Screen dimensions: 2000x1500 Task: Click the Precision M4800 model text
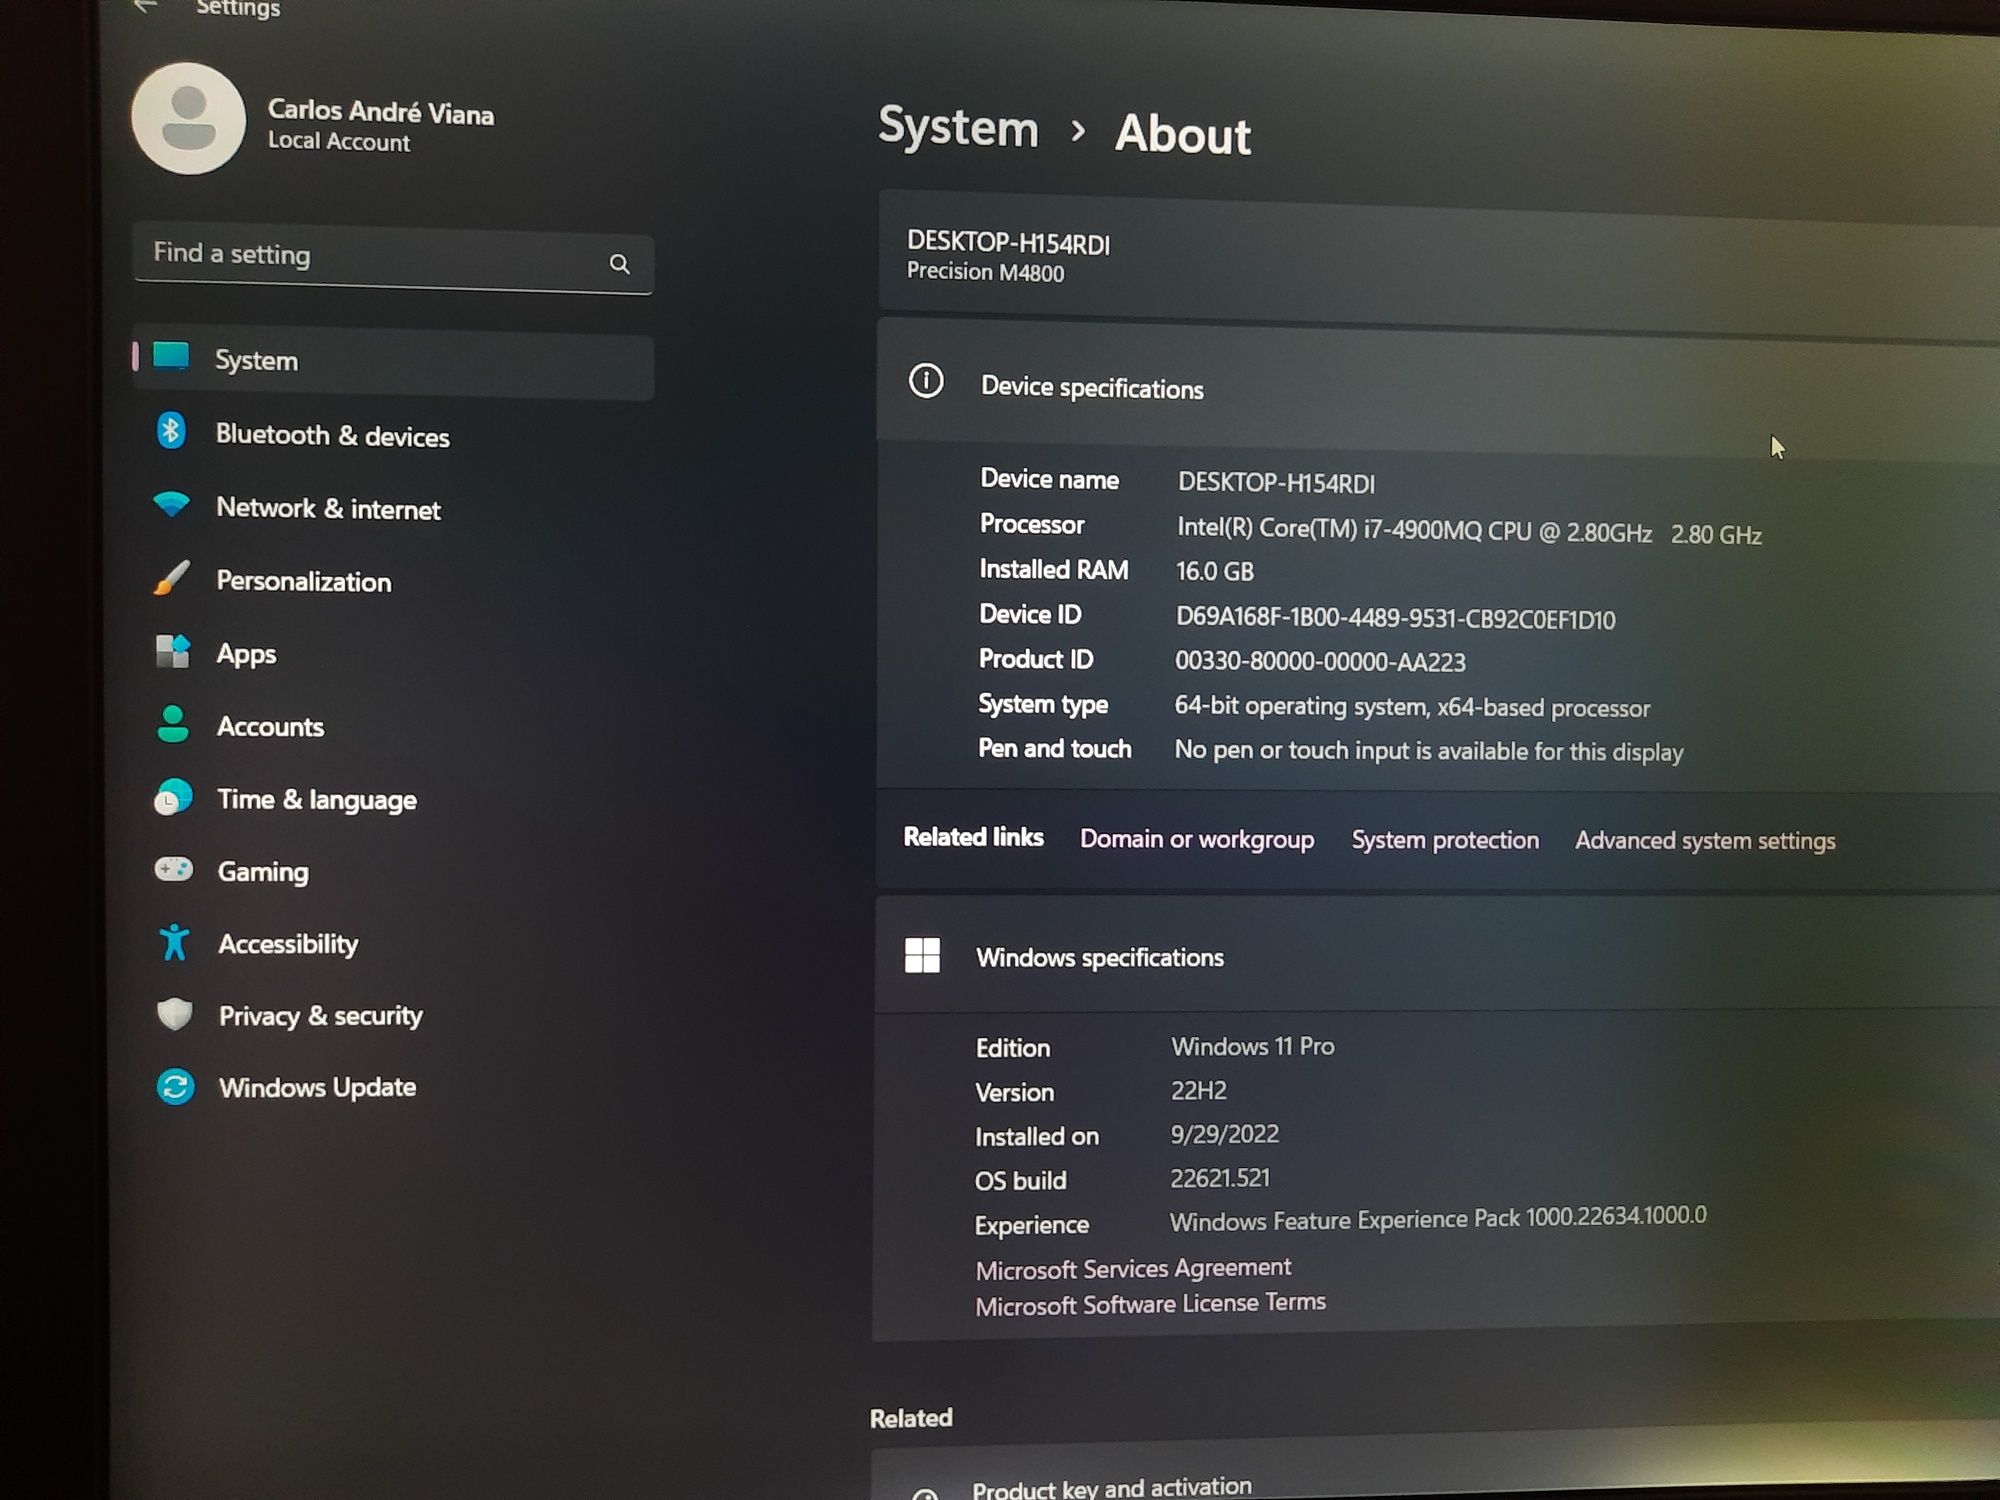click(x=985, y=271)
